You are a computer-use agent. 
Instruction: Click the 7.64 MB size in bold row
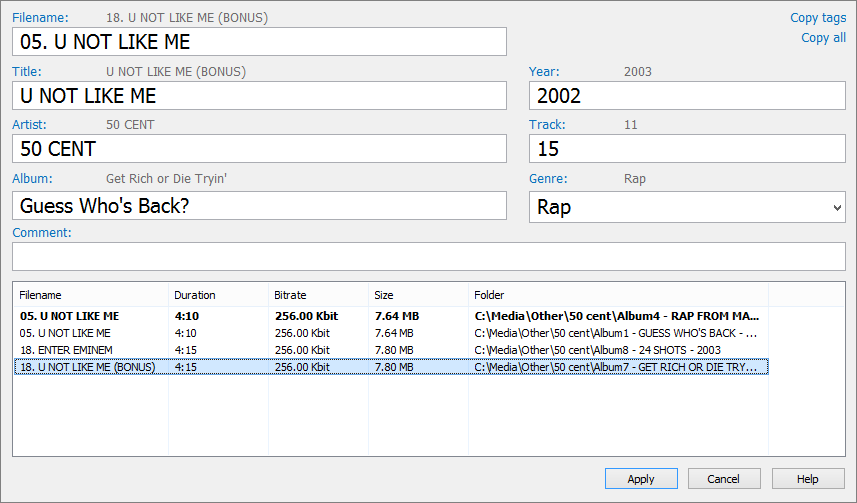coord(397,316)
